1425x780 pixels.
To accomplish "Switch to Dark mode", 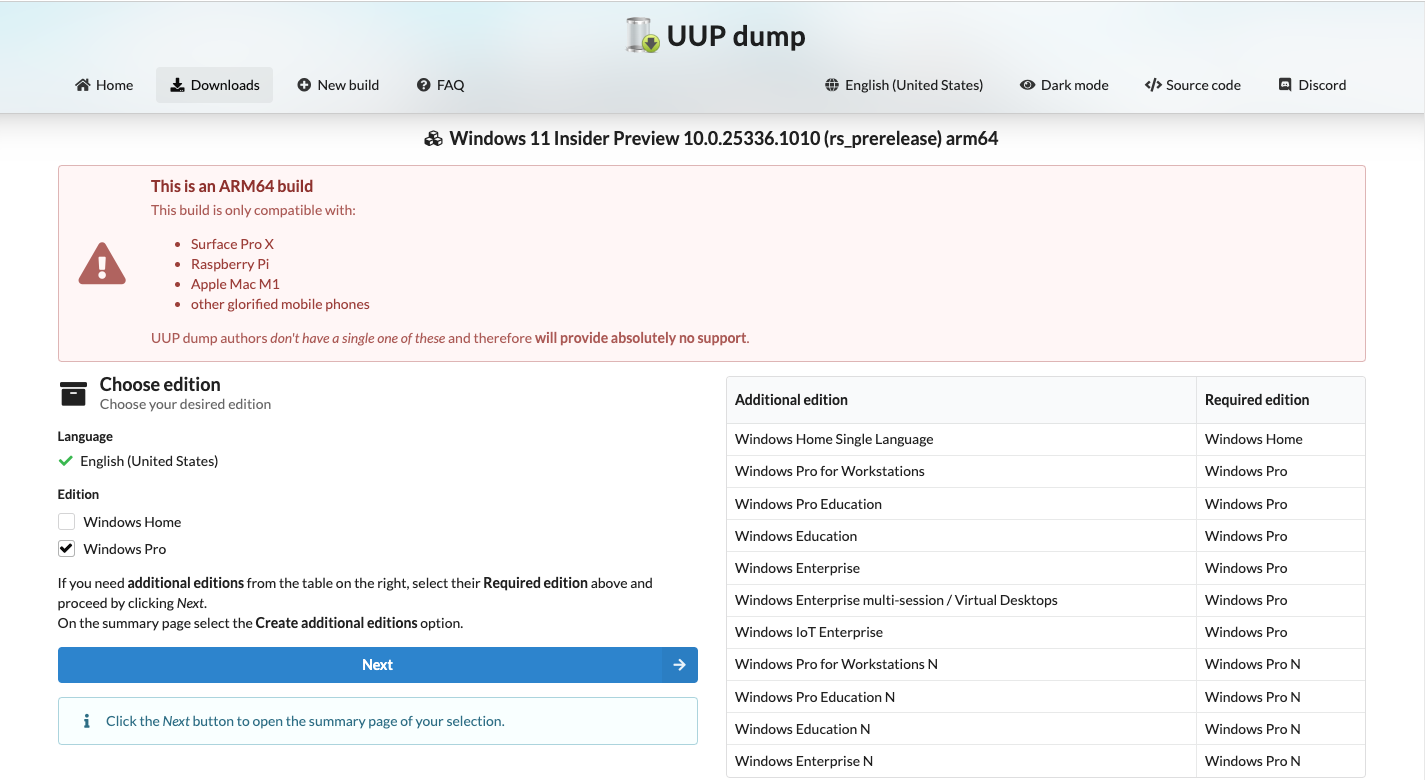I will click(x=1064, y=85).
